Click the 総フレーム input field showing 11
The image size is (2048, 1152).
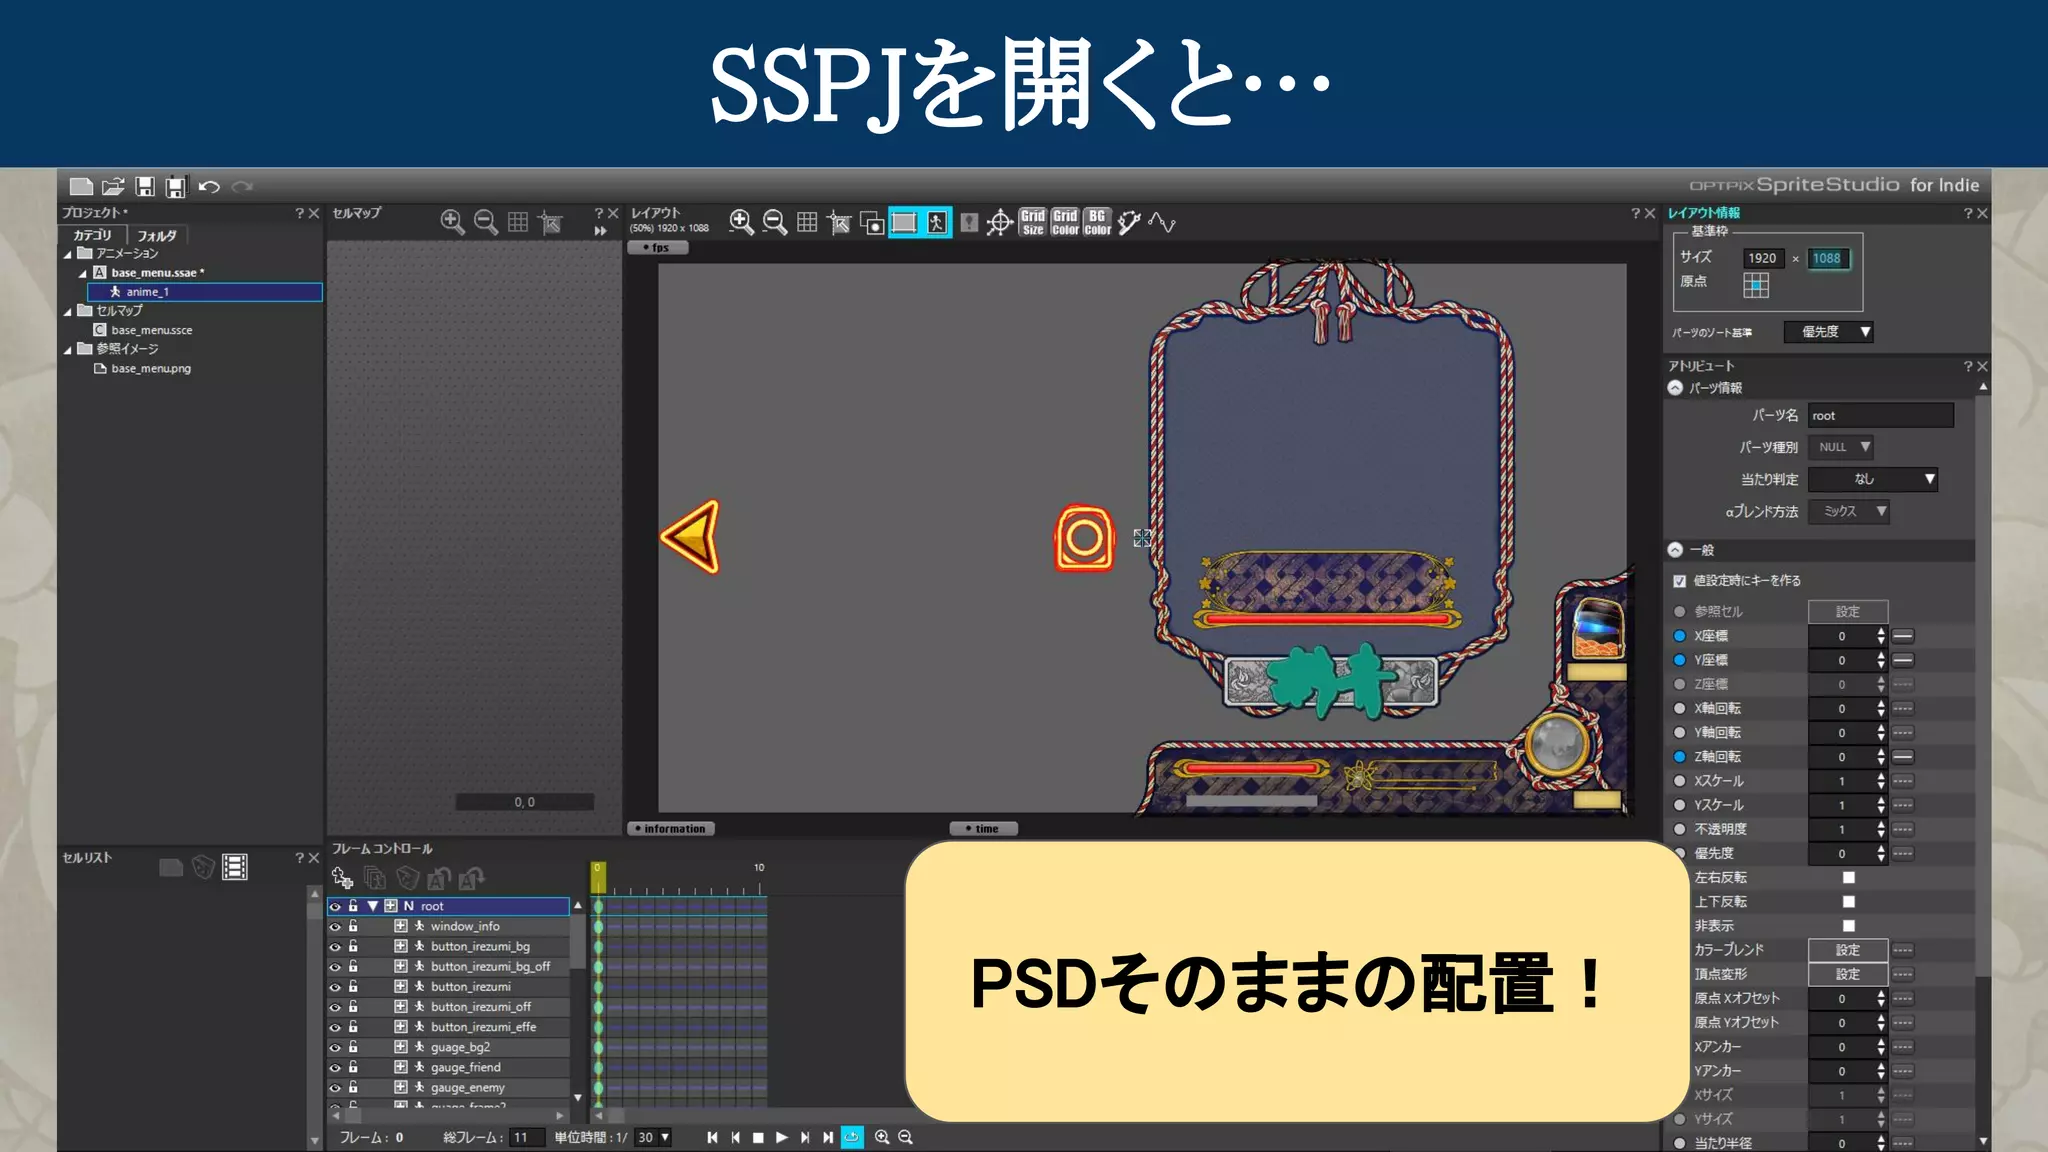point(526,1137)
